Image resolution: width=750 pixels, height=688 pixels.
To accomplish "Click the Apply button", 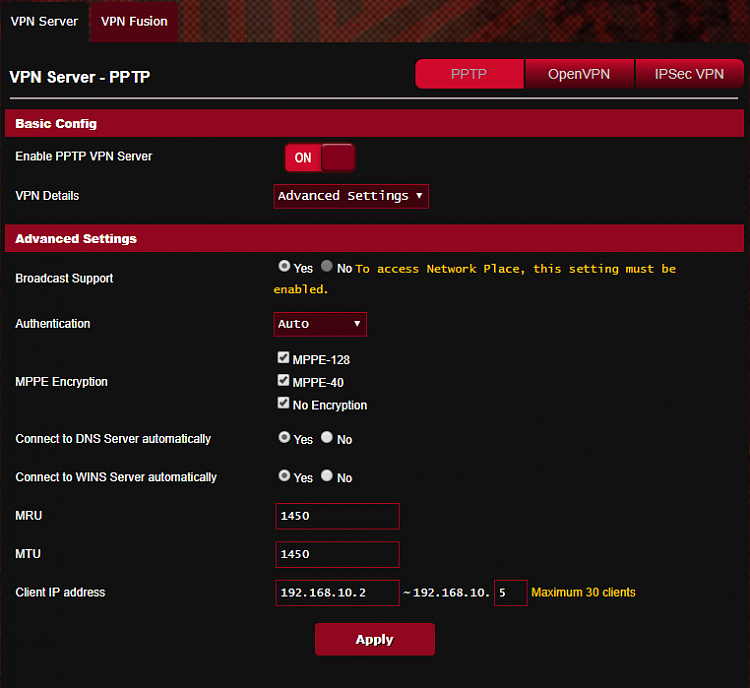I will [x=375, y=639].
